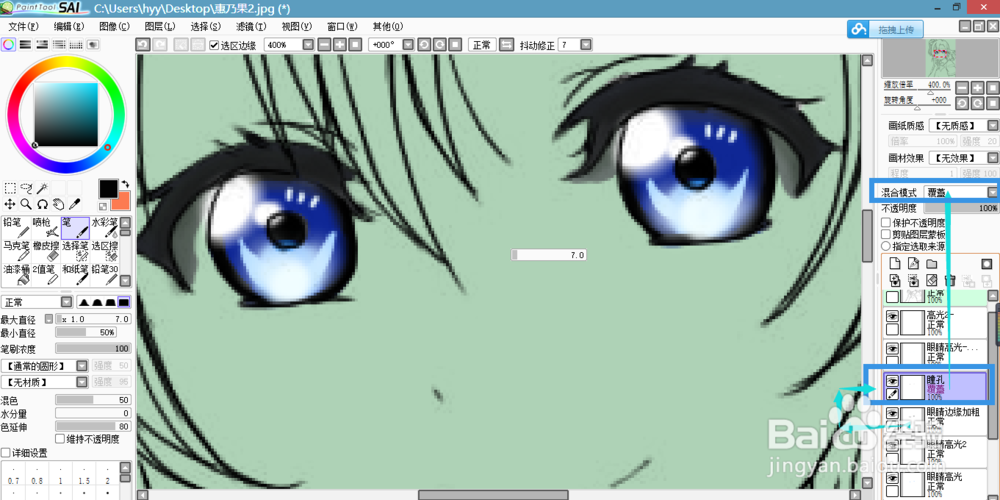Rotate canvas counterclockwise in toolbar

click(x=423, y=45)
